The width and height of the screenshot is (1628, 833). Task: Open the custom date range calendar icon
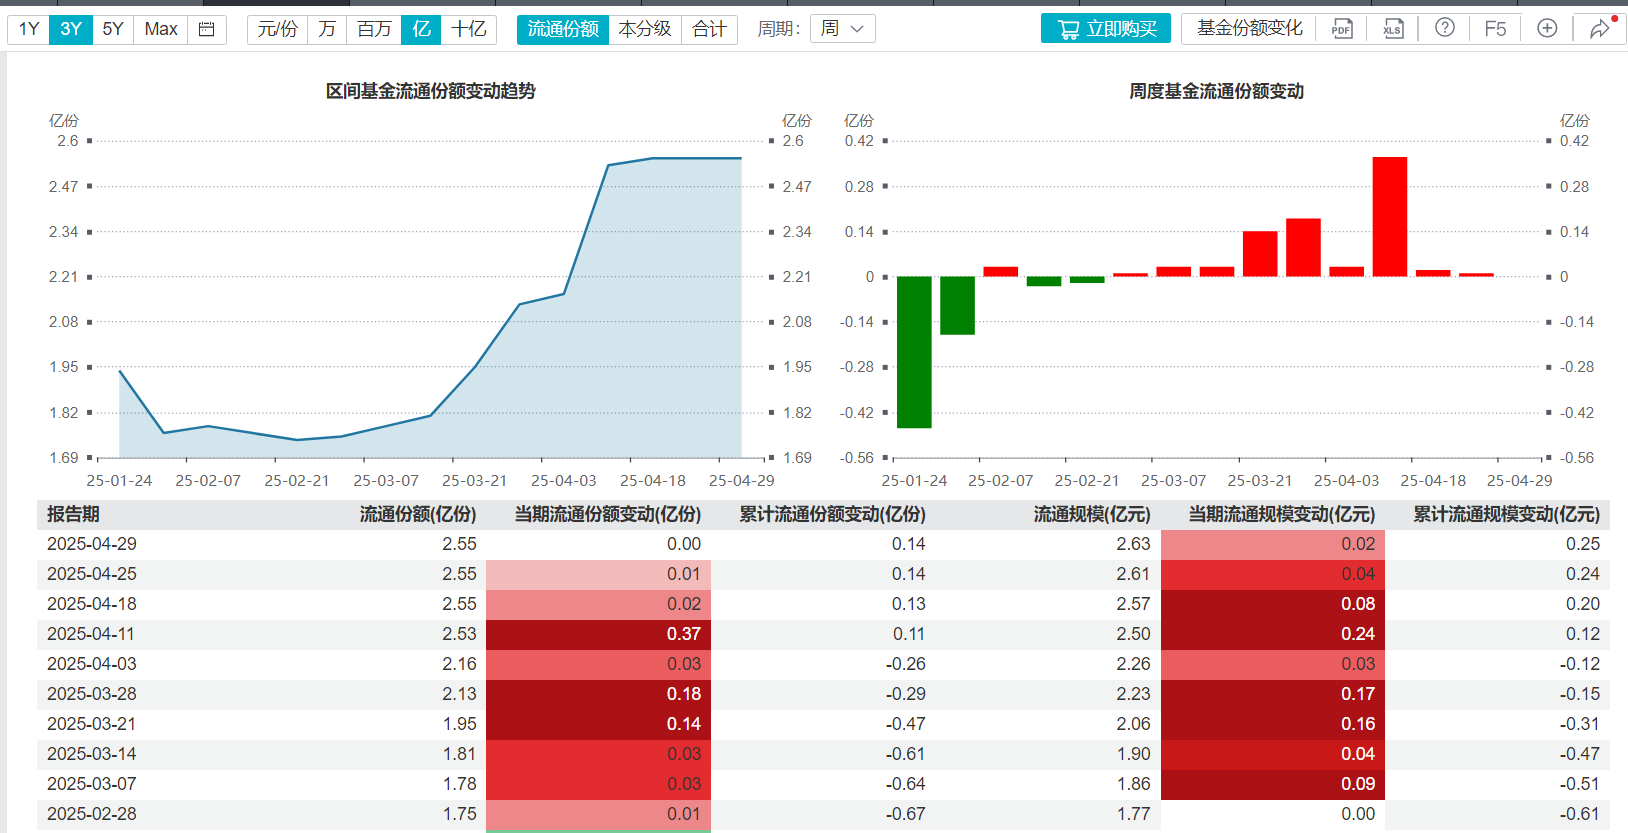coord(207,29)
